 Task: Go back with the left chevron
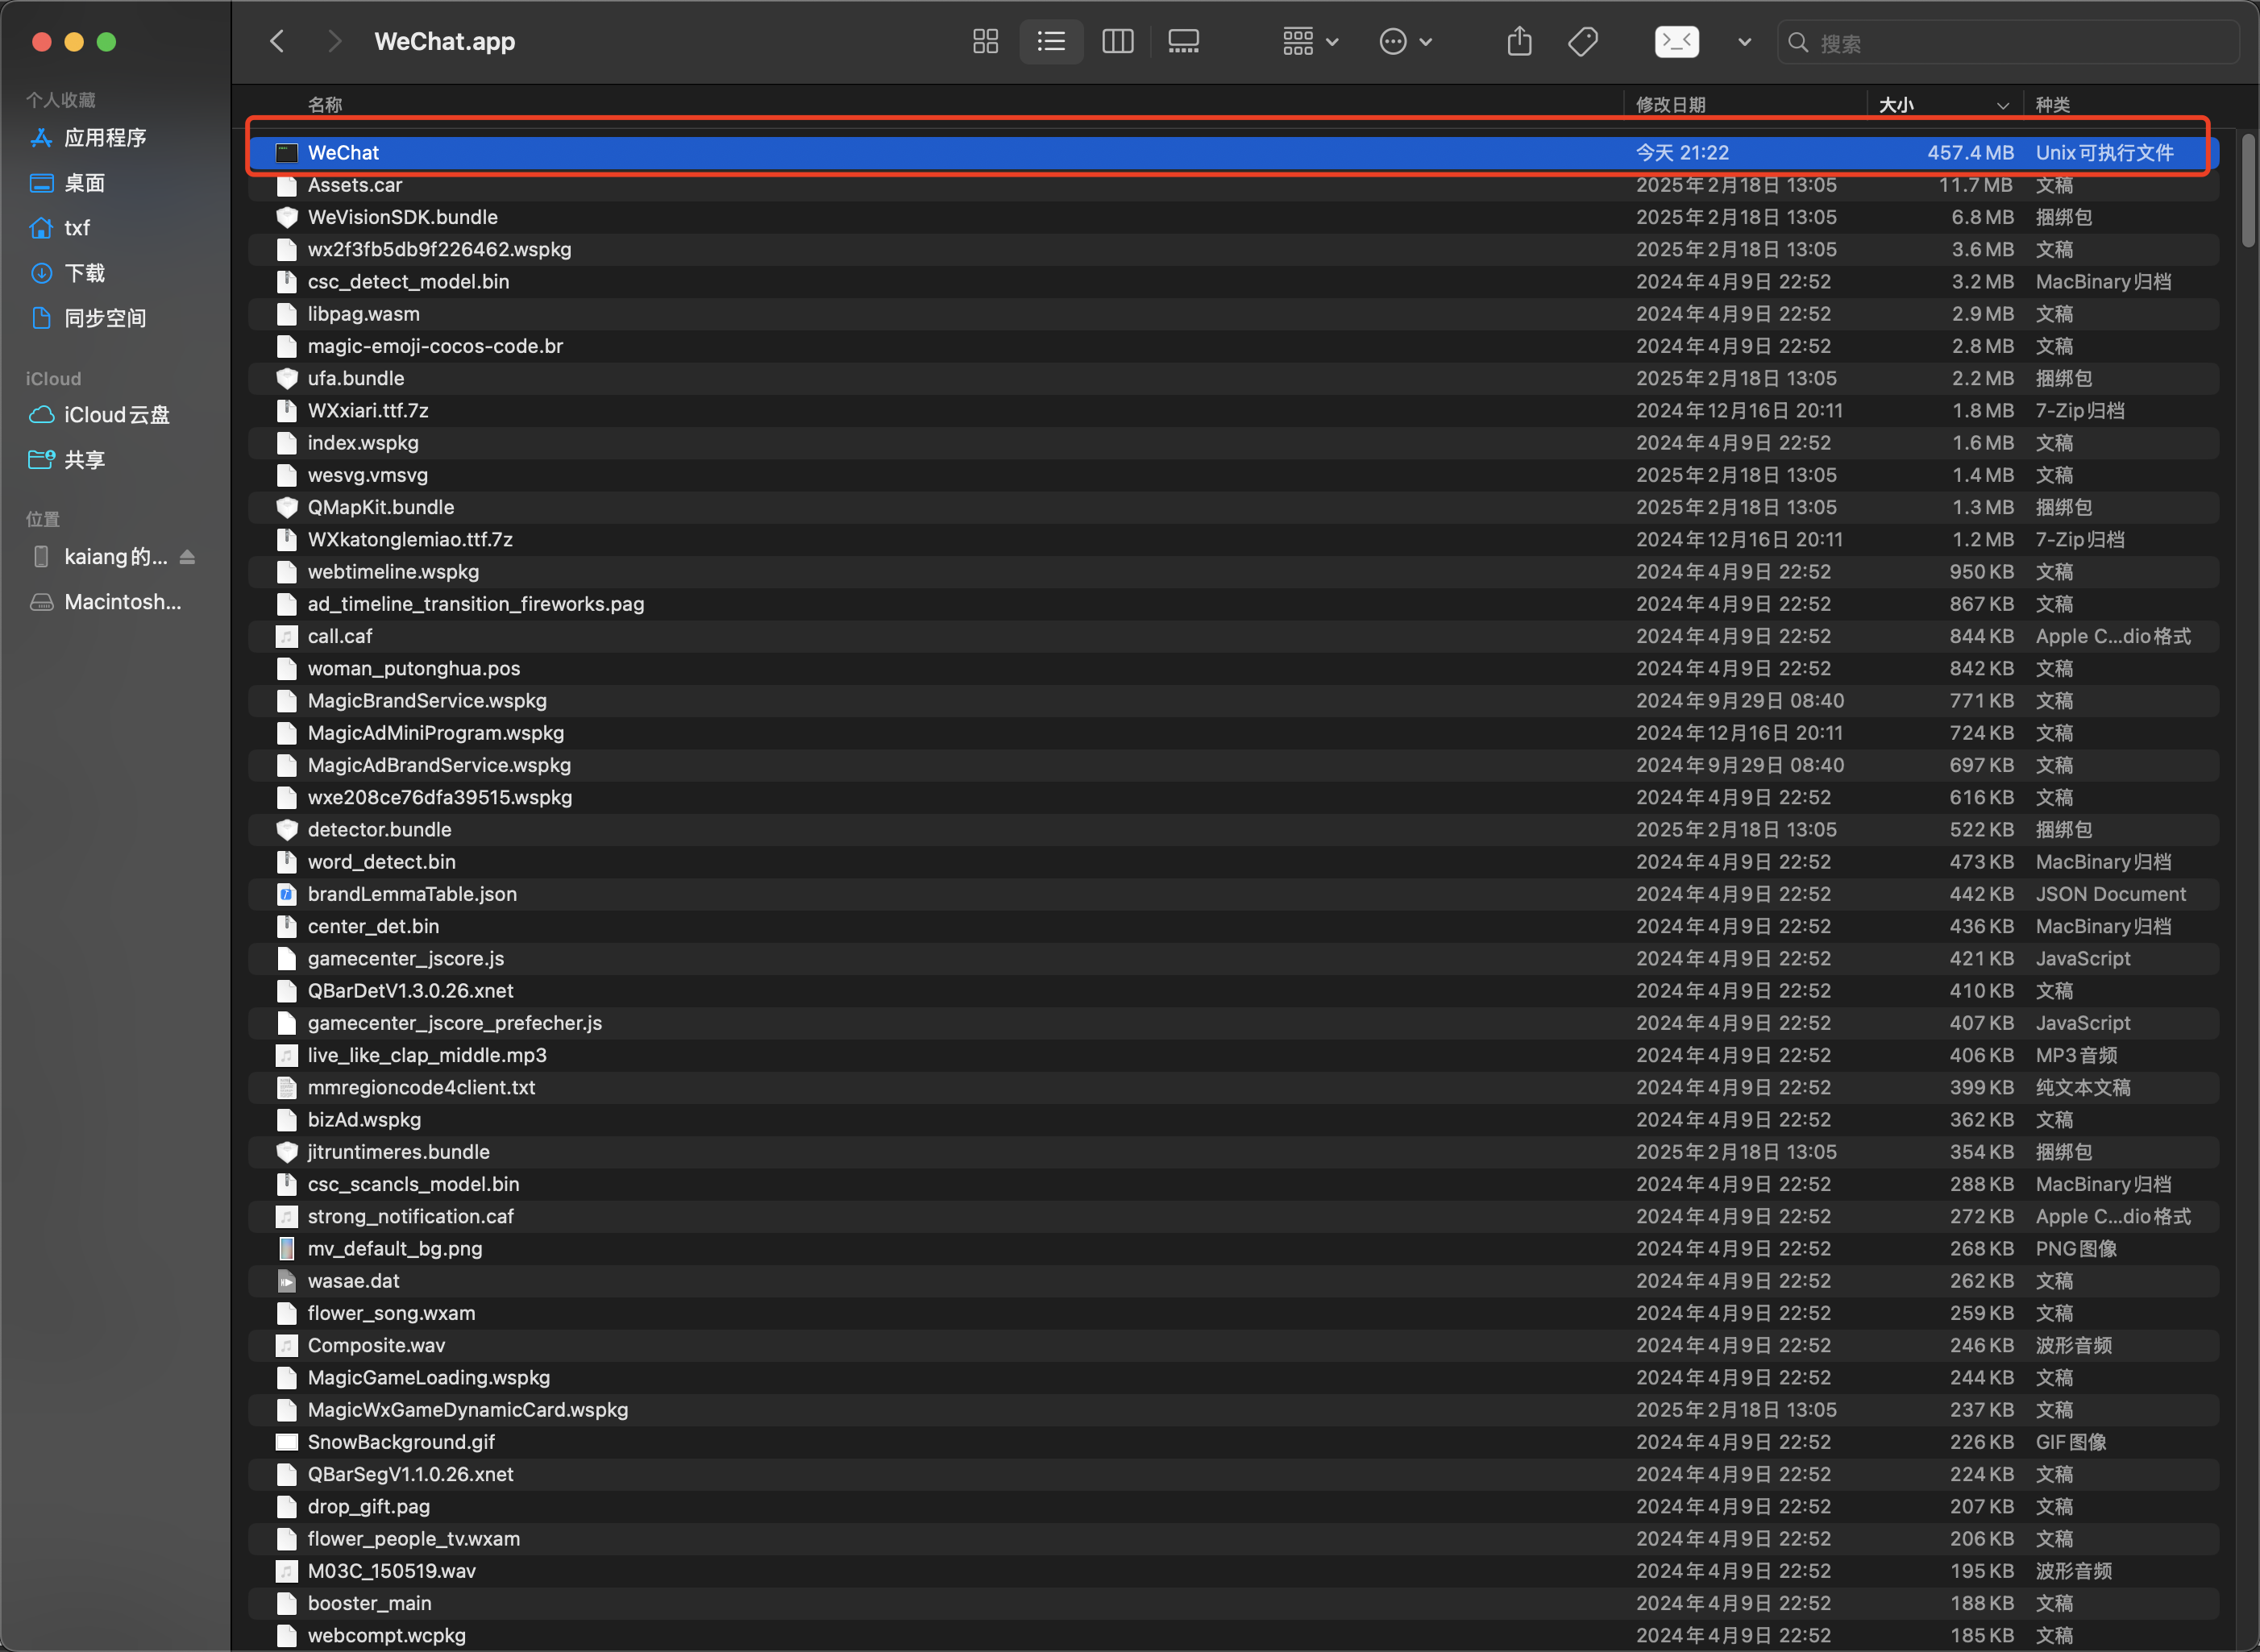(x=277, y=41)
